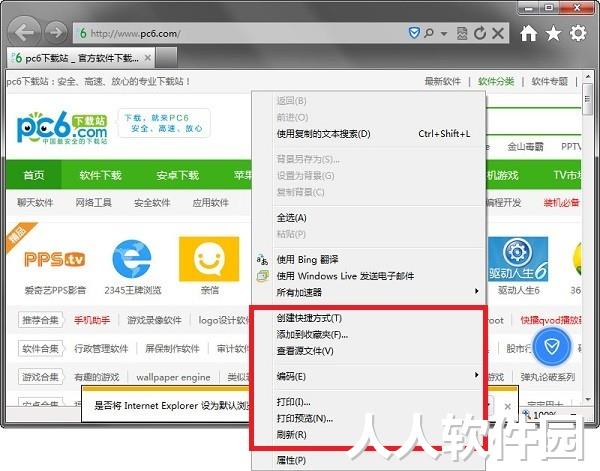Screen dimensions: 600x471
Task: Open 手机助手 red link
Action: coord(92,320)
